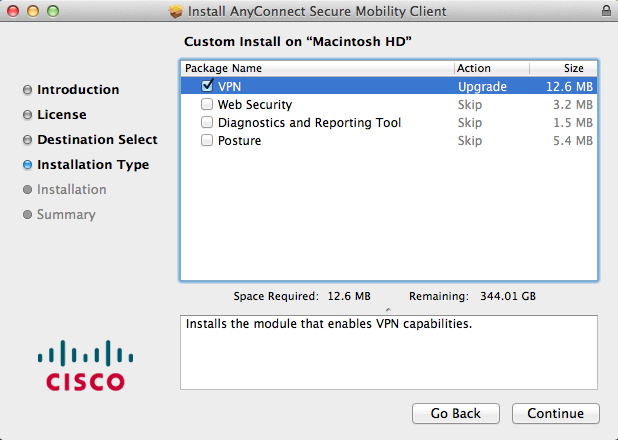618x440 pixels.
Task: Click the Summary step bullet
Action: coord(27,214)
